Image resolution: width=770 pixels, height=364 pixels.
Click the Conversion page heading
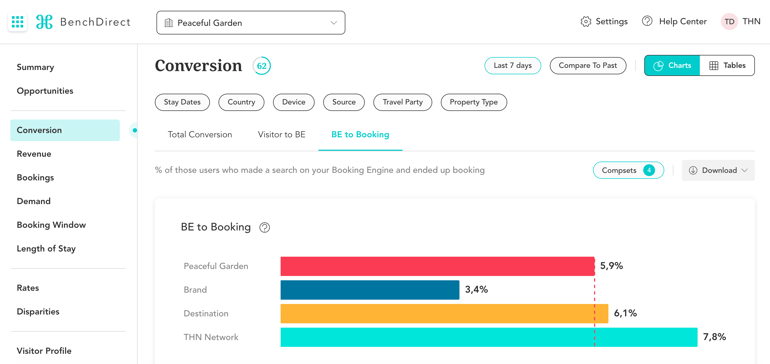[x=198, y=66]
